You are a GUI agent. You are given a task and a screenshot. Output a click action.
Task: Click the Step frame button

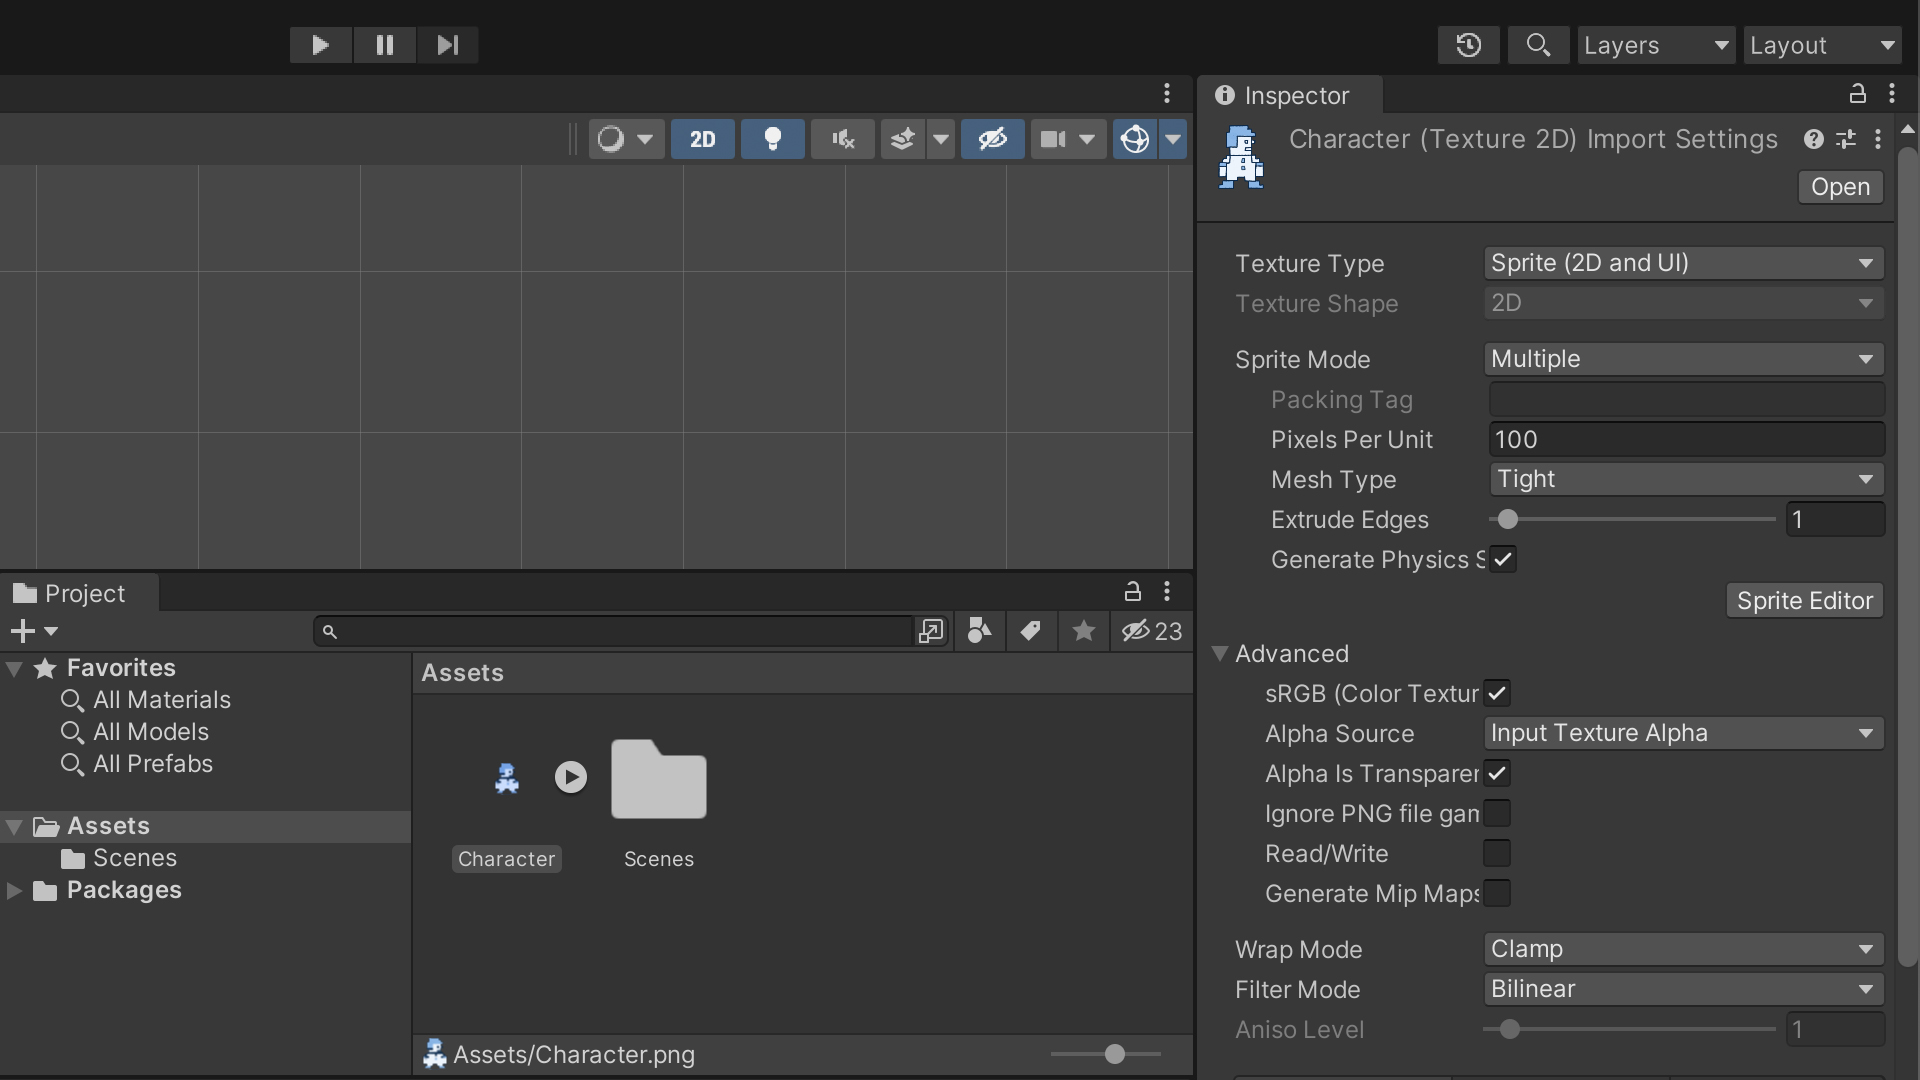(x=448, y=45)
